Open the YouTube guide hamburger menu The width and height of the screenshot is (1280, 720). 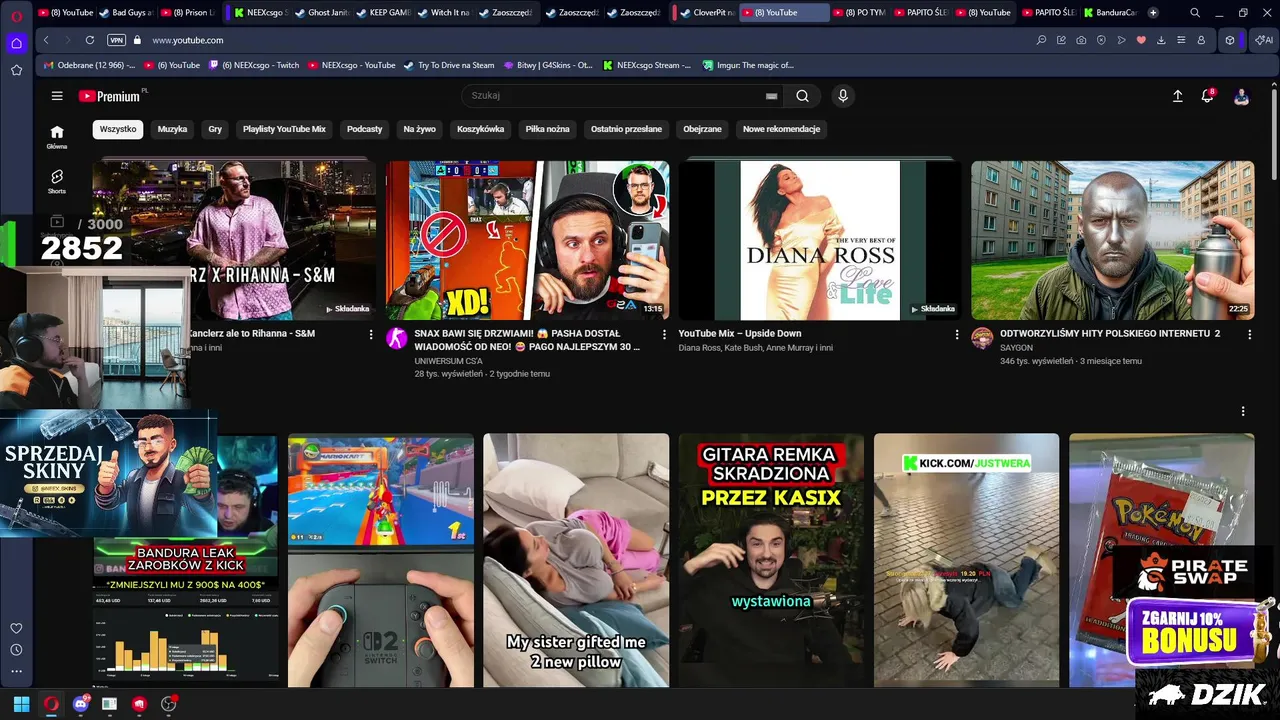tap(57, 96)
